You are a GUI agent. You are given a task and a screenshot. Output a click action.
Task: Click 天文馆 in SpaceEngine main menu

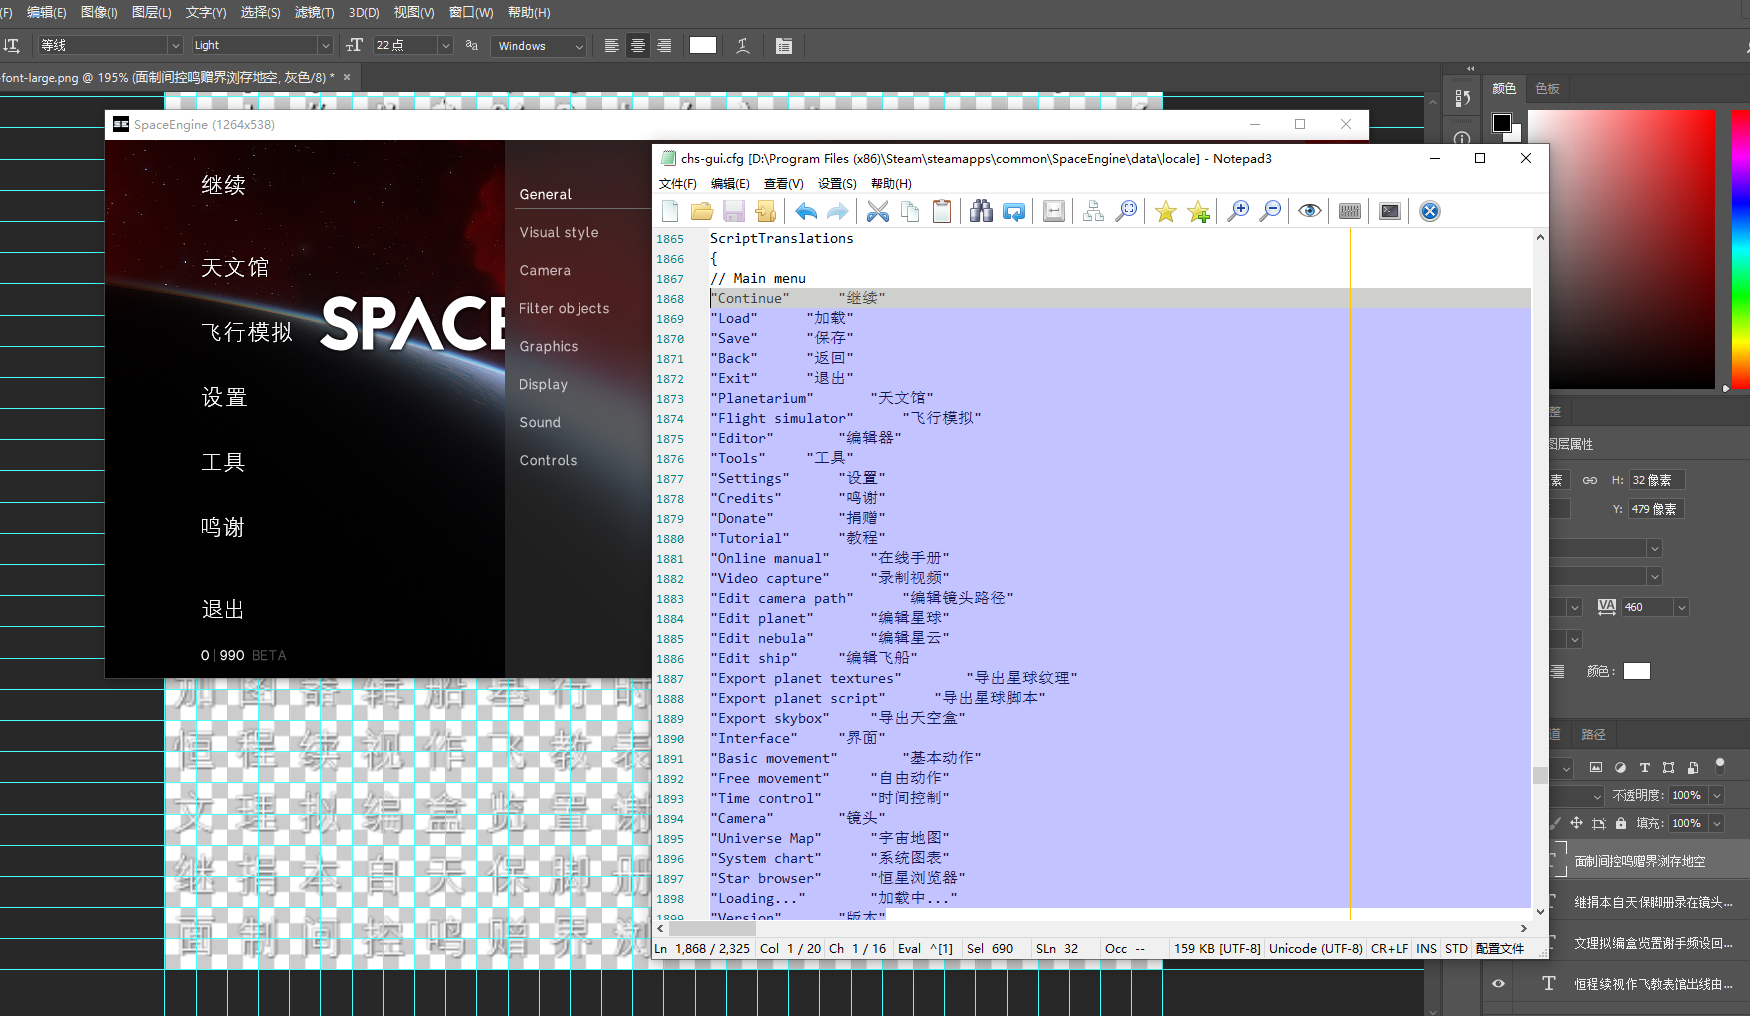click(235, 268)
